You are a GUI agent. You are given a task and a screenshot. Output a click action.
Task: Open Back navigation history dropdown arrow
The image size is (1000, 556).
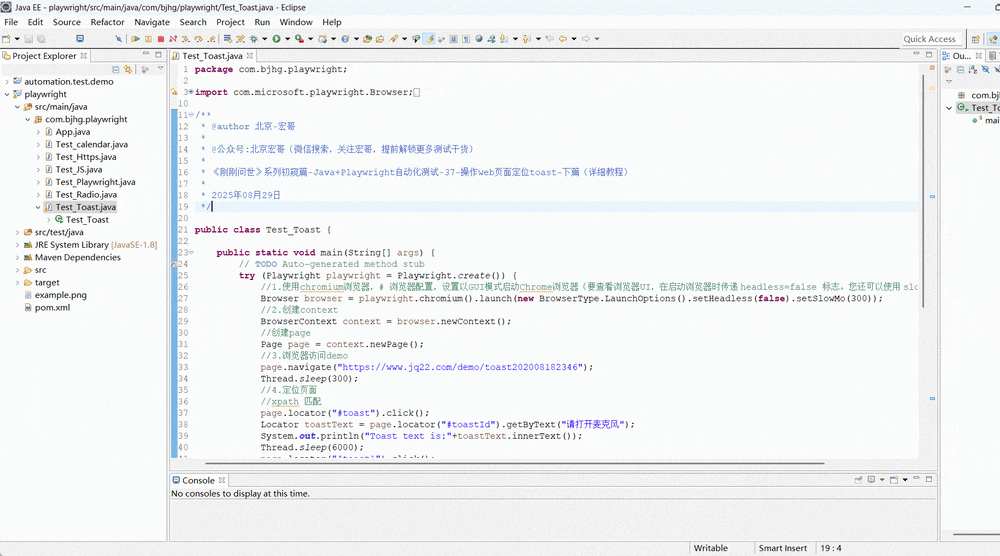(574, 38)
